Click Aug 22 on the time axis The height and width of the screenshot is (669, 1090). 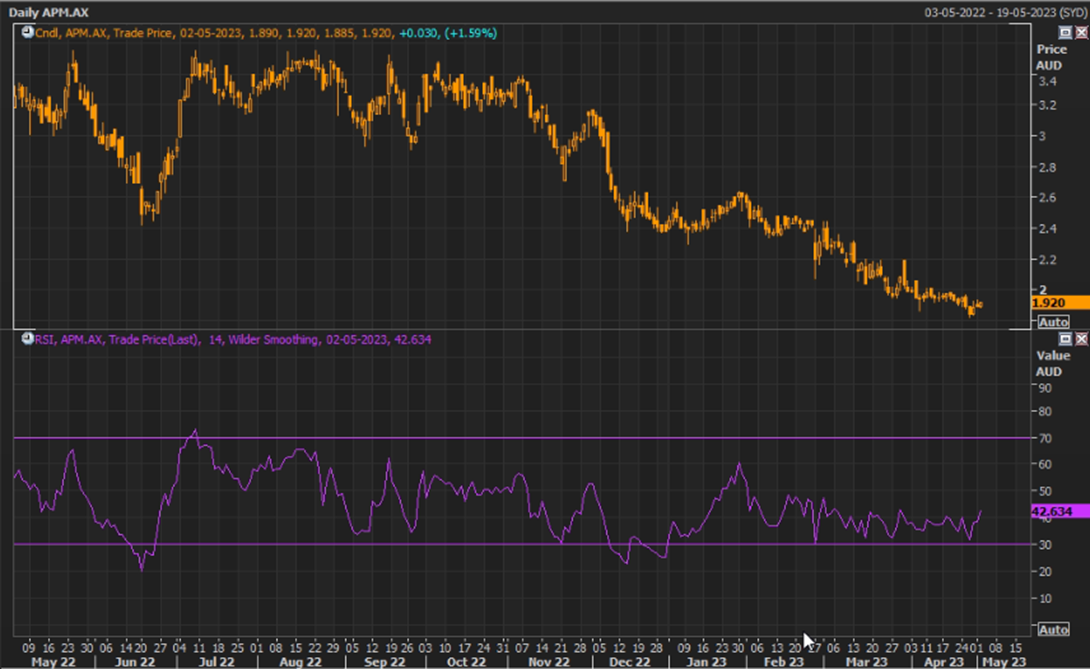pos(301,662)
